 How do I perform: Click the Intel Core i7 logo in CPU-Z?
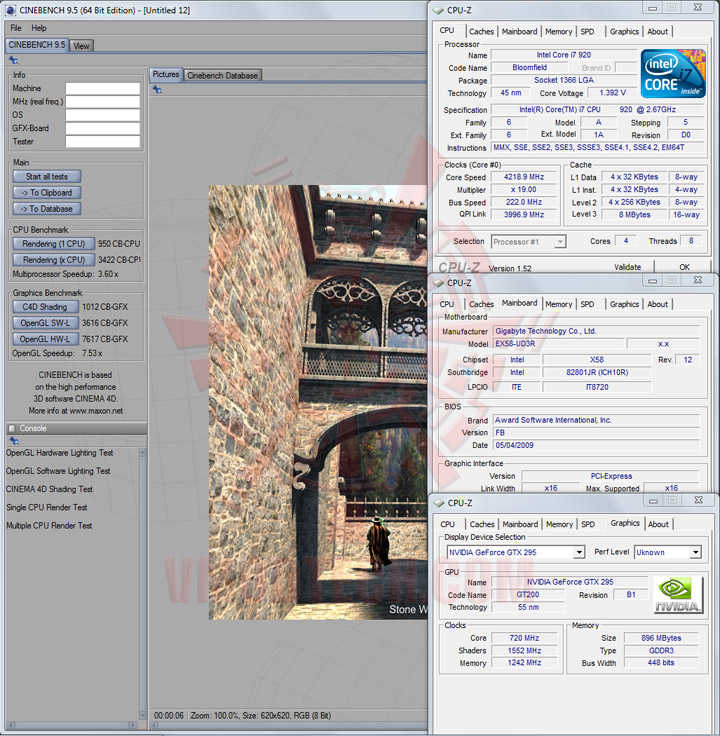(673, 73)
